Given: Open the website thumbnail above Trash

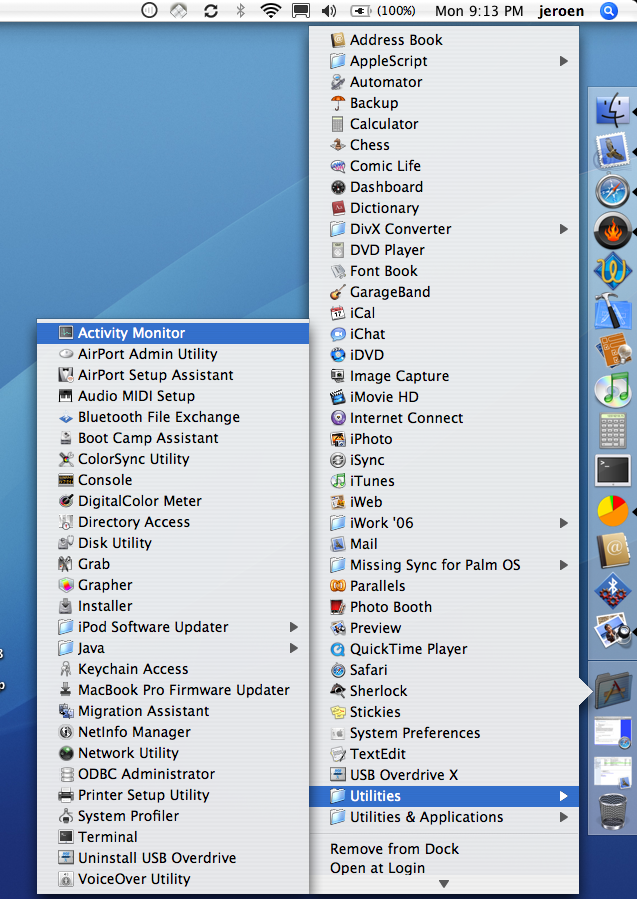Looking at the screenshot, I should 613,771.
